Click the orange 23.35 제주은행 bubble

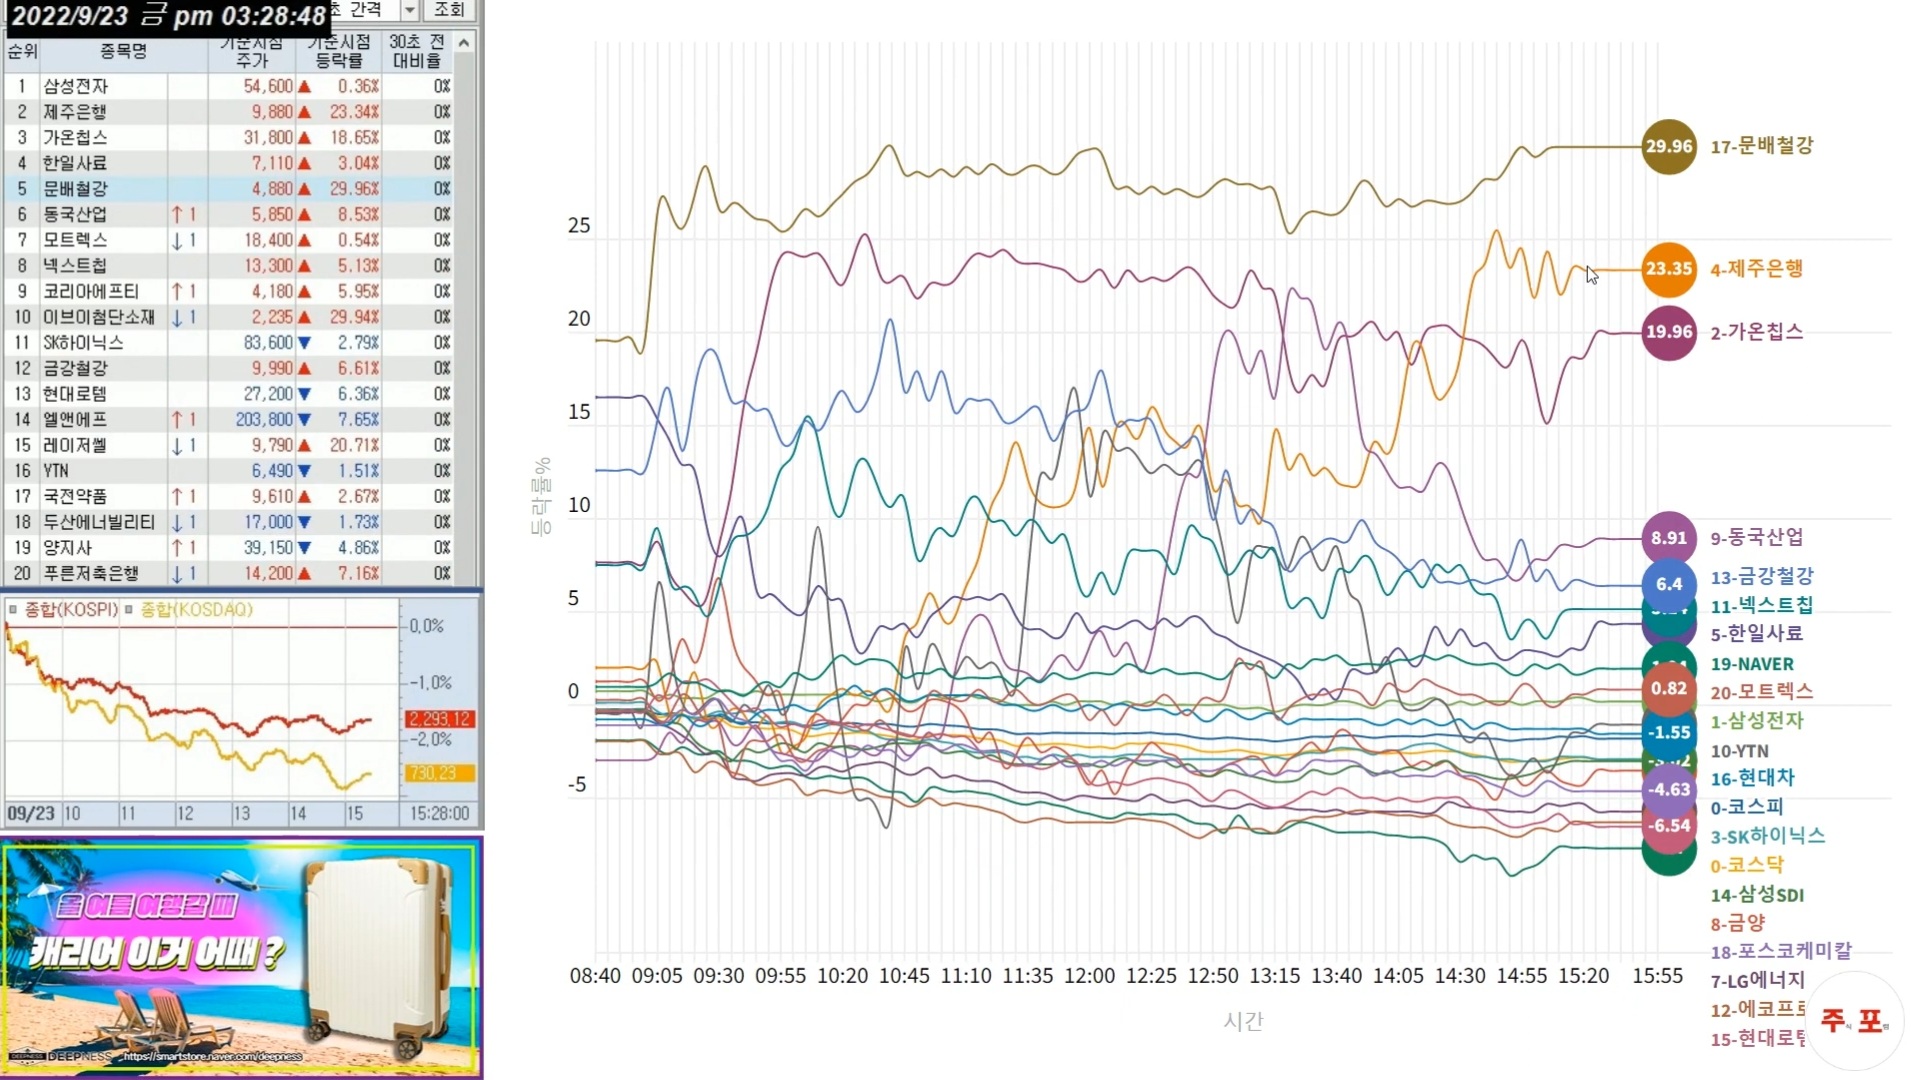coord(1668,269)
